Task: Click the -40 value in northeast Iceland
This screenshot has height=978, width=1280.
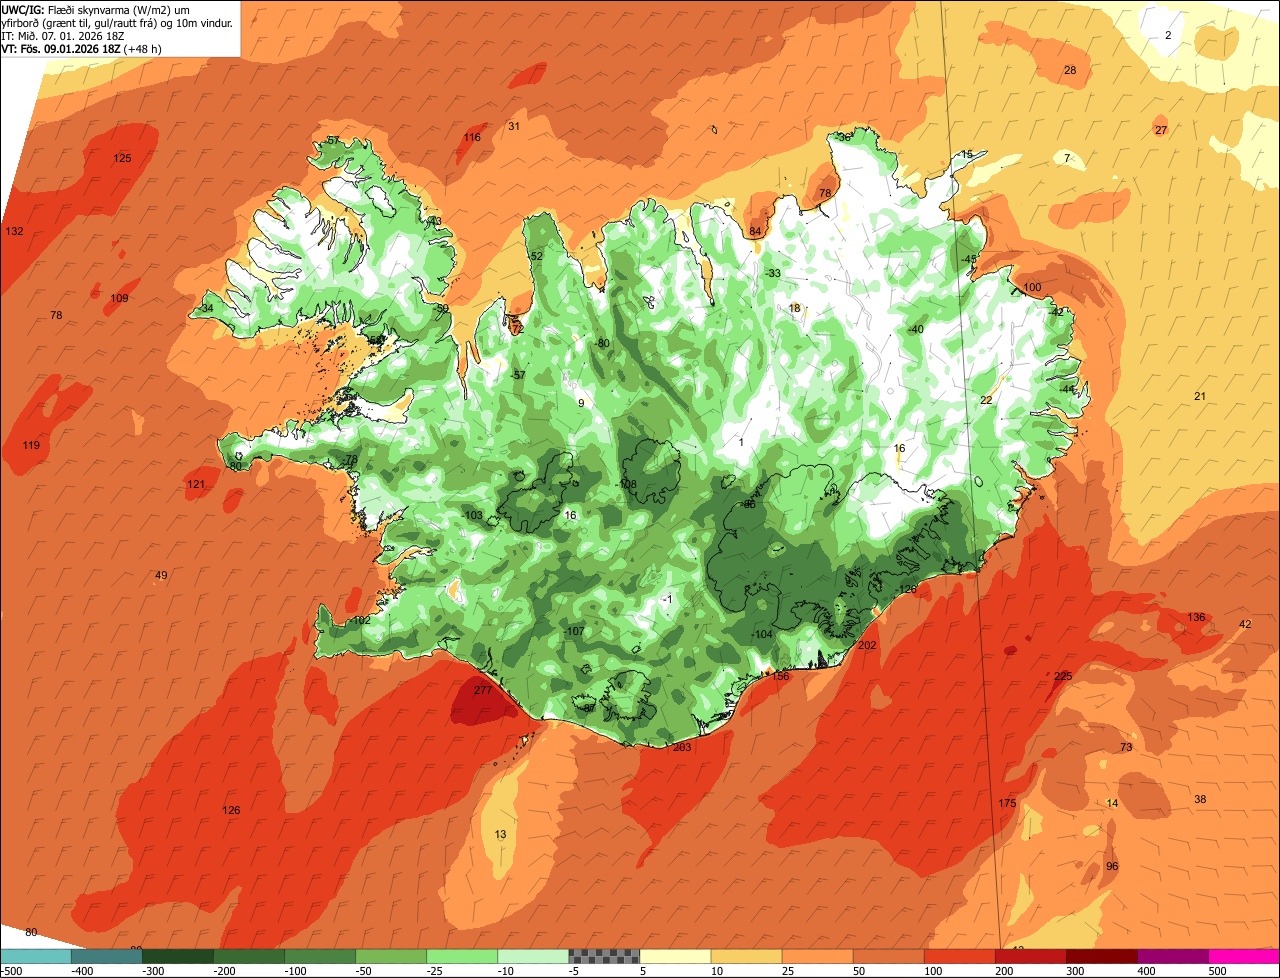Action: click(915, 329)
